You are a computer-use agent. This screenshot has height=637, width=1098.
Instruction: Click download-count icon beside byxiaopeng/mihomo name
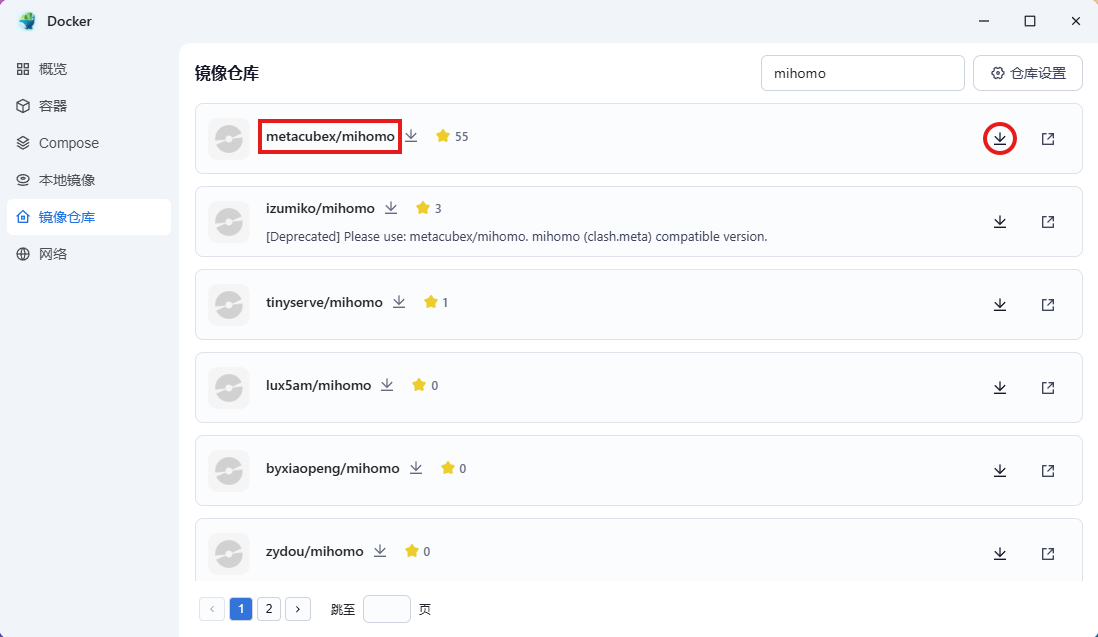pos(416,468)
